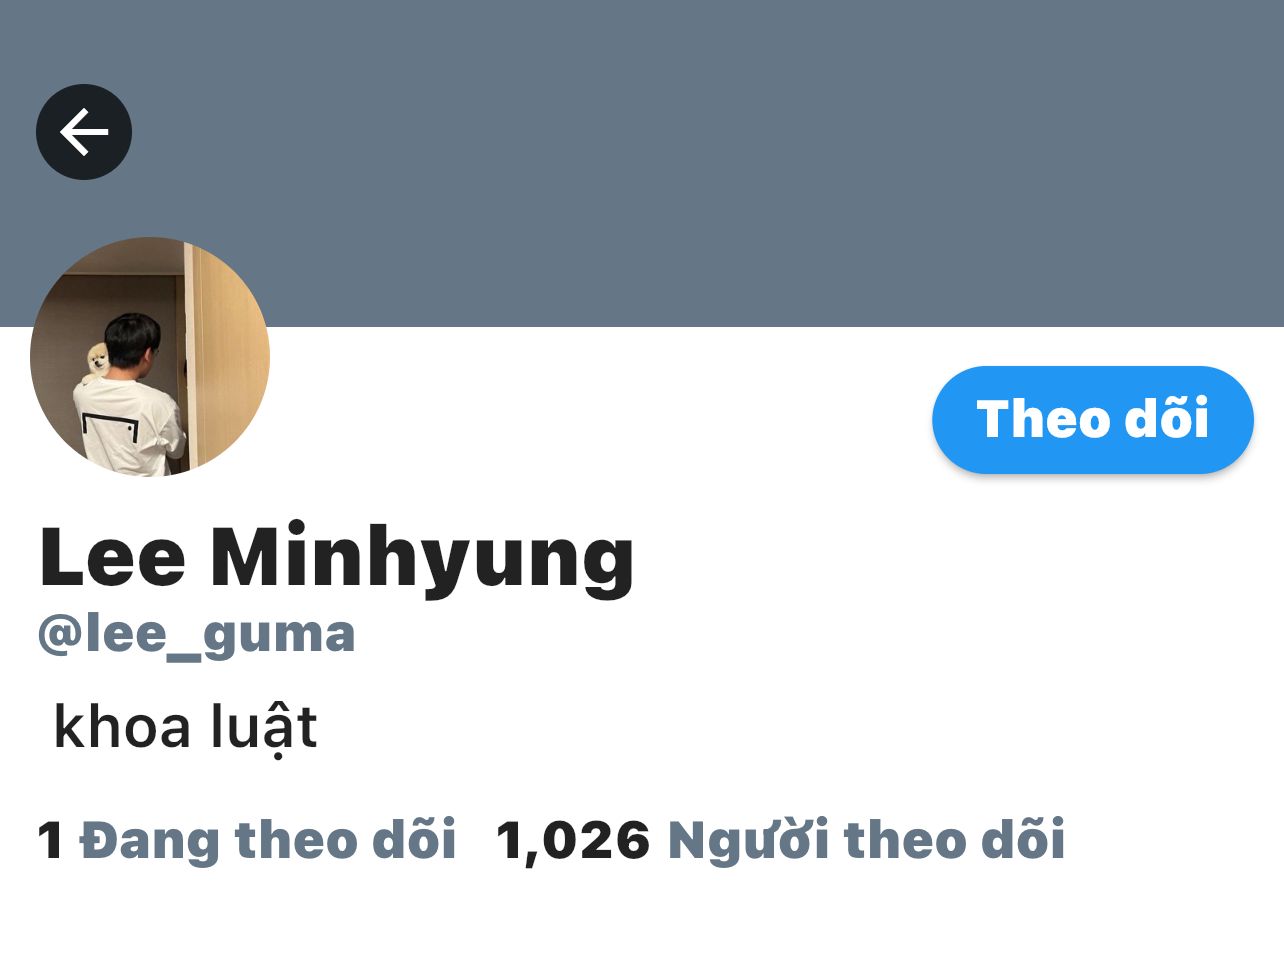Image resolution: width=1284 pixels, height=971 pixels.
Task: Follow the account with Theo dõi
Action: [1092, 420]
